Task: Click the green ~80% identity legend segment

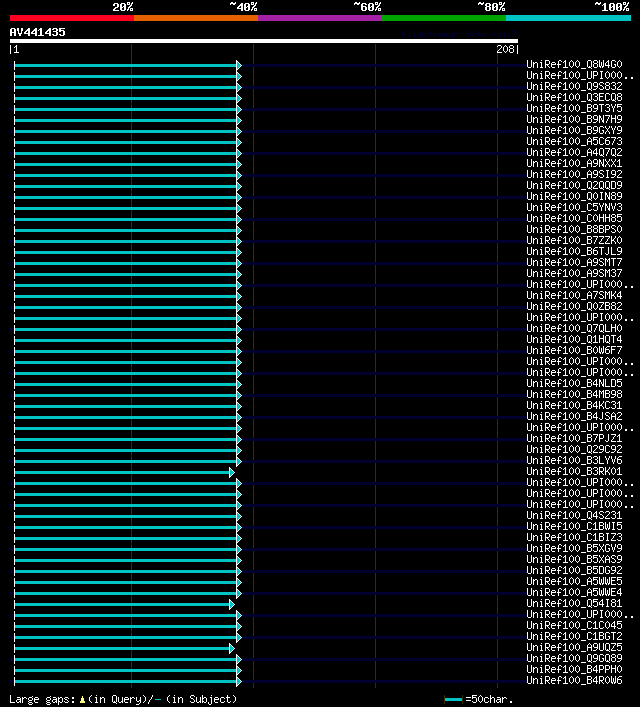Action: point(444,18)
